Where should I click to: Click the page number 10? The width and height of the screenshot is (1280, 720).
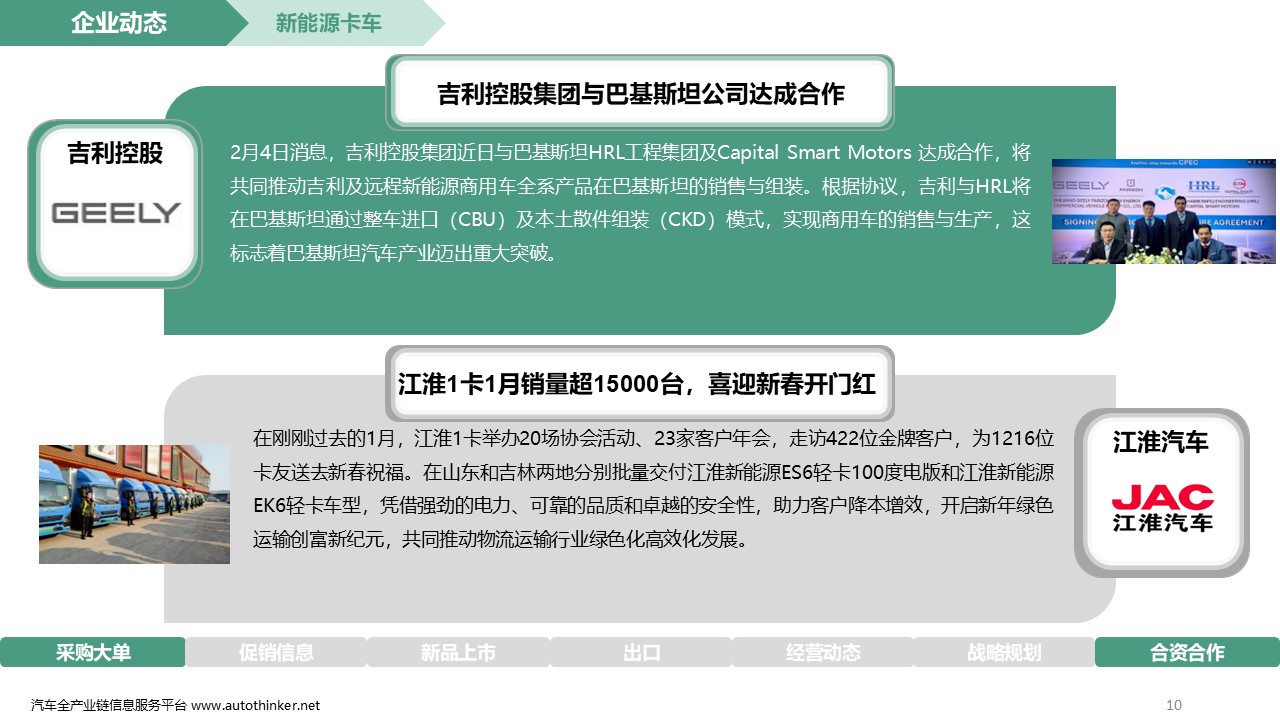(x=1174, y=705)
